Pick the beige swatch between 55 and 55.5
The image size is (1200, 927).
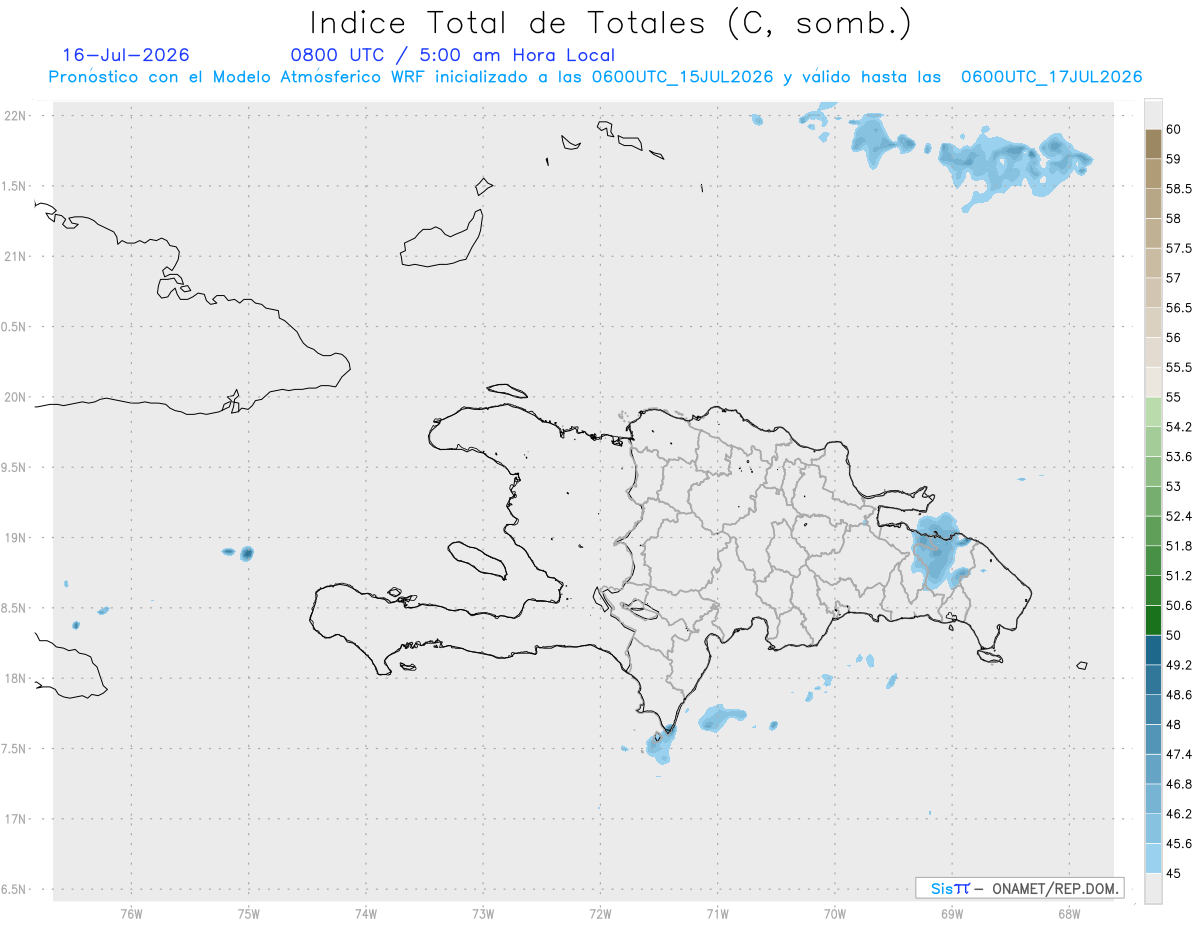coord(1153,382)
